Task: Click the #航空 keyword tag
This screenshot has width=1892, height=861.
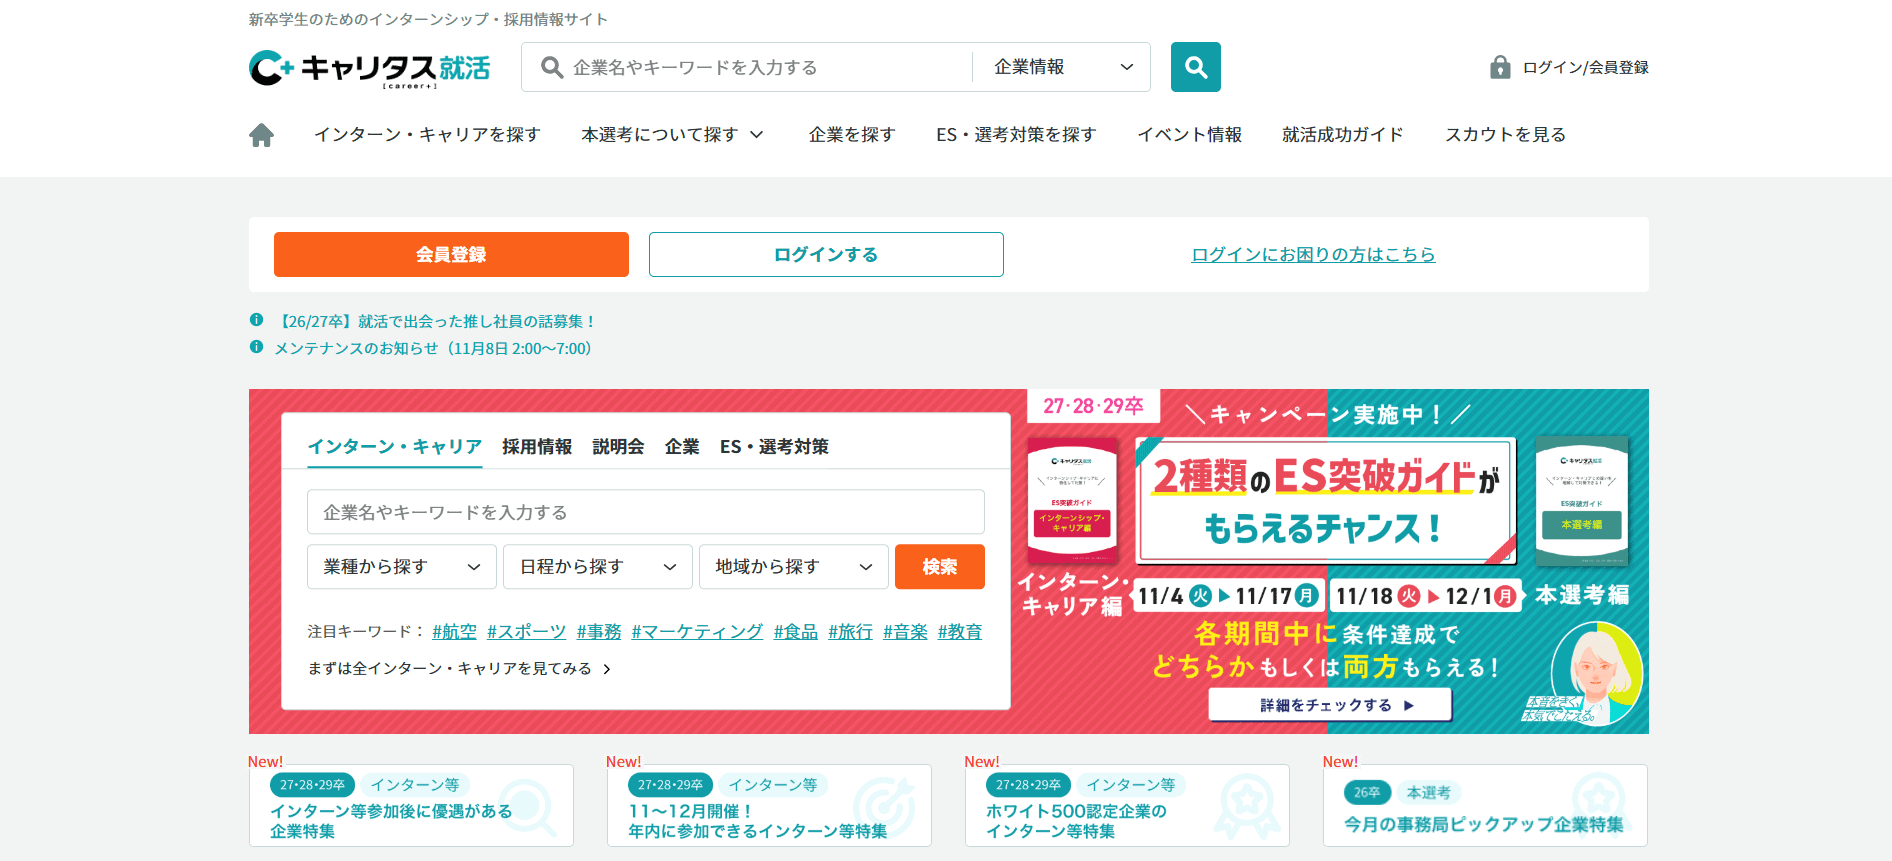Action: pyautogui.click(x=454, y=632)
